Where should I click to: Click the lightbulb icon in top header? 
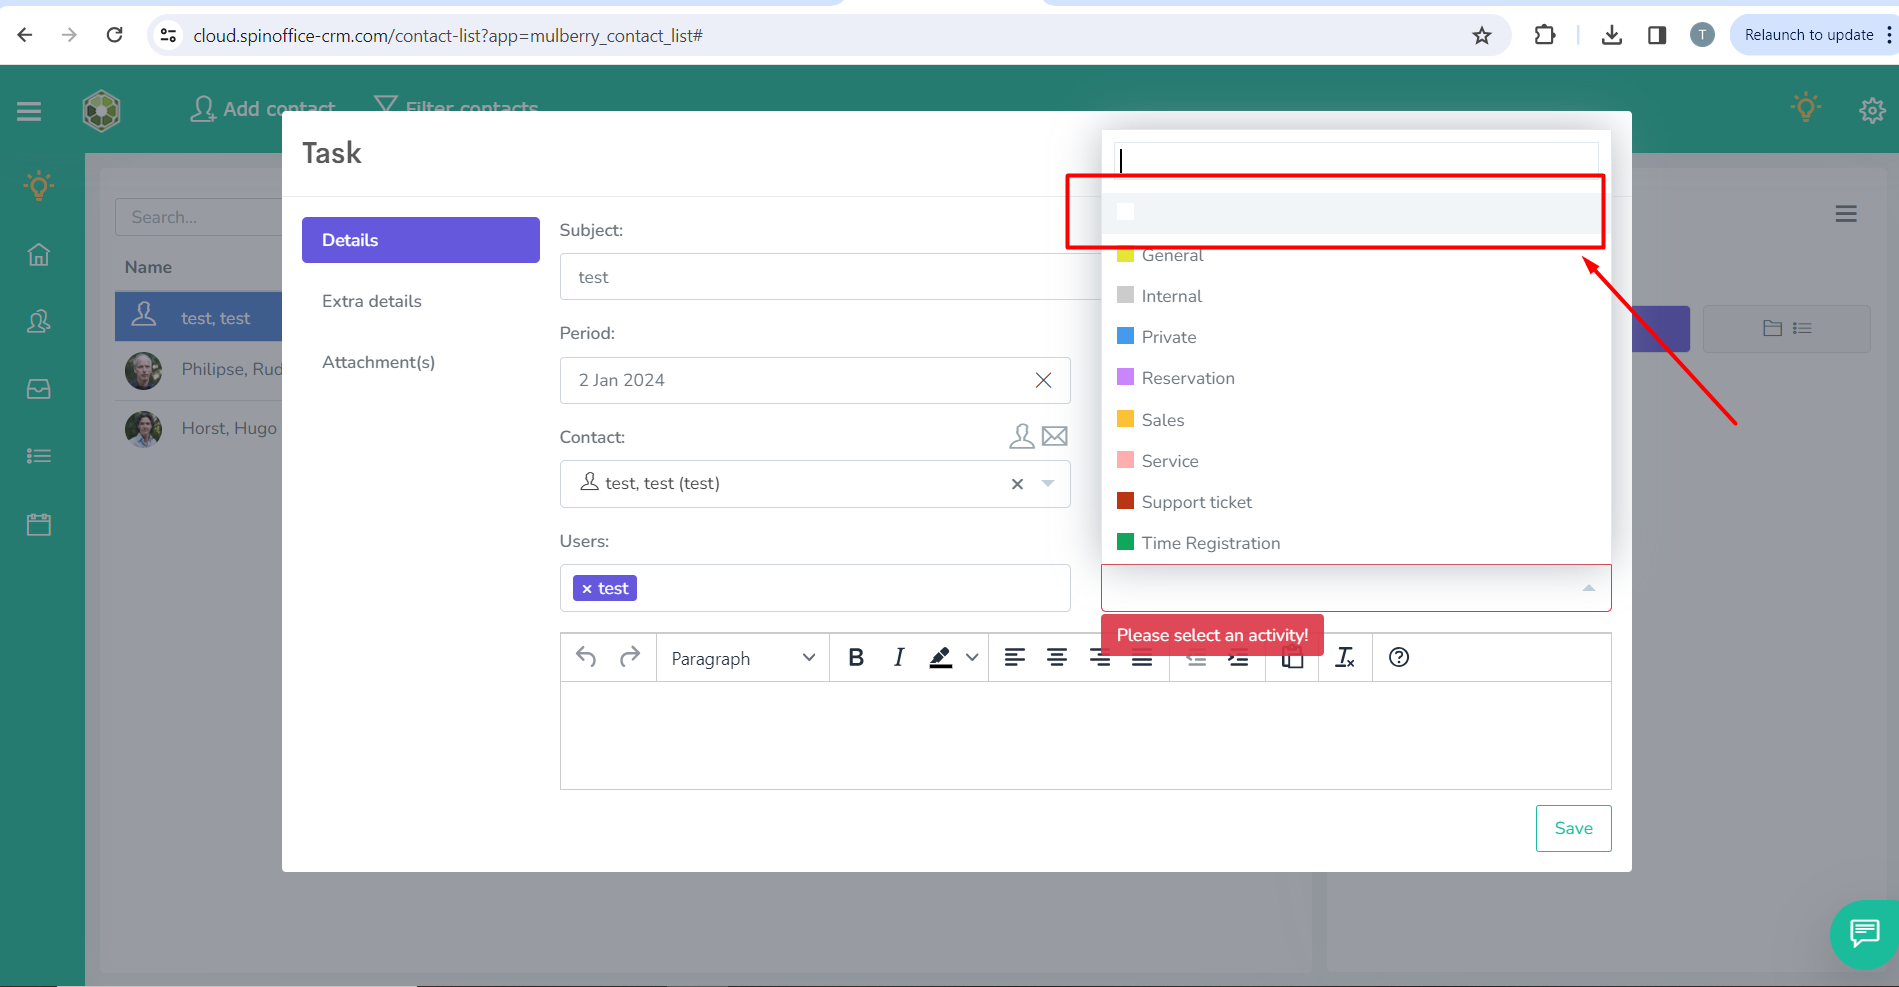coord(1806,107)
